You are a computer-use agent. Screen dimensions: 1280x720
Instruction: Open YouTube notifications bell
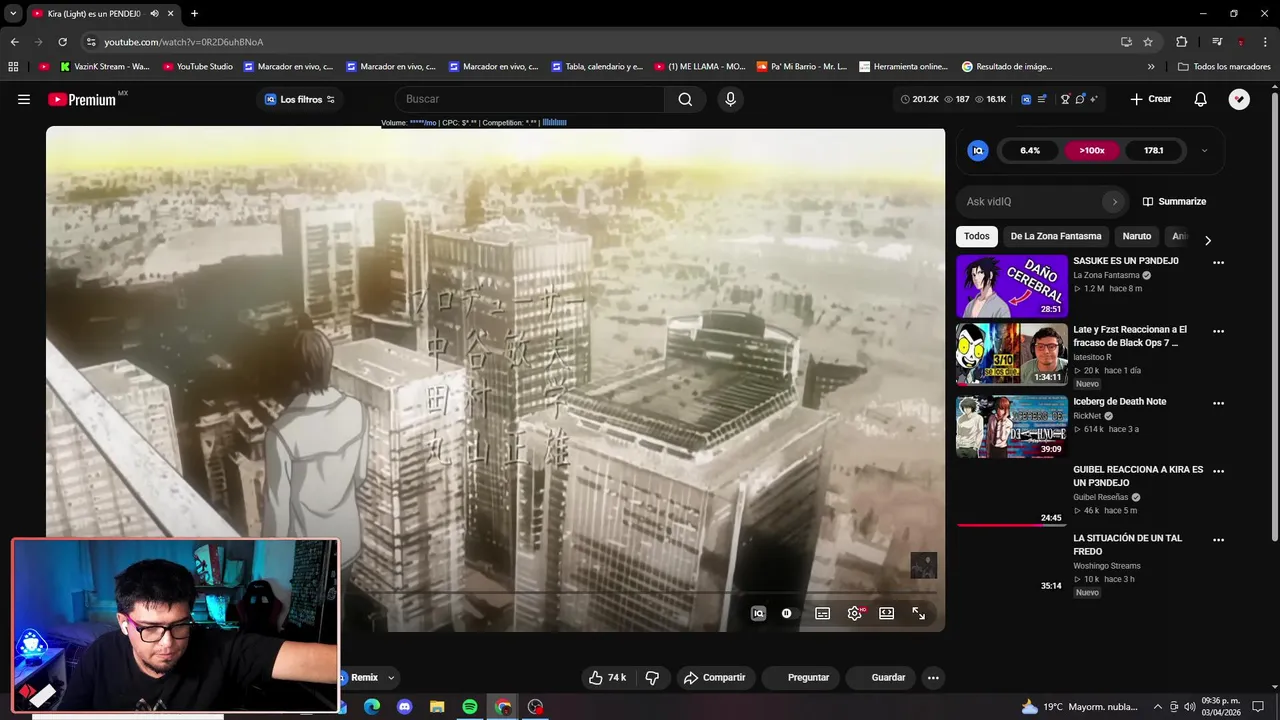tap(1201, 99)
